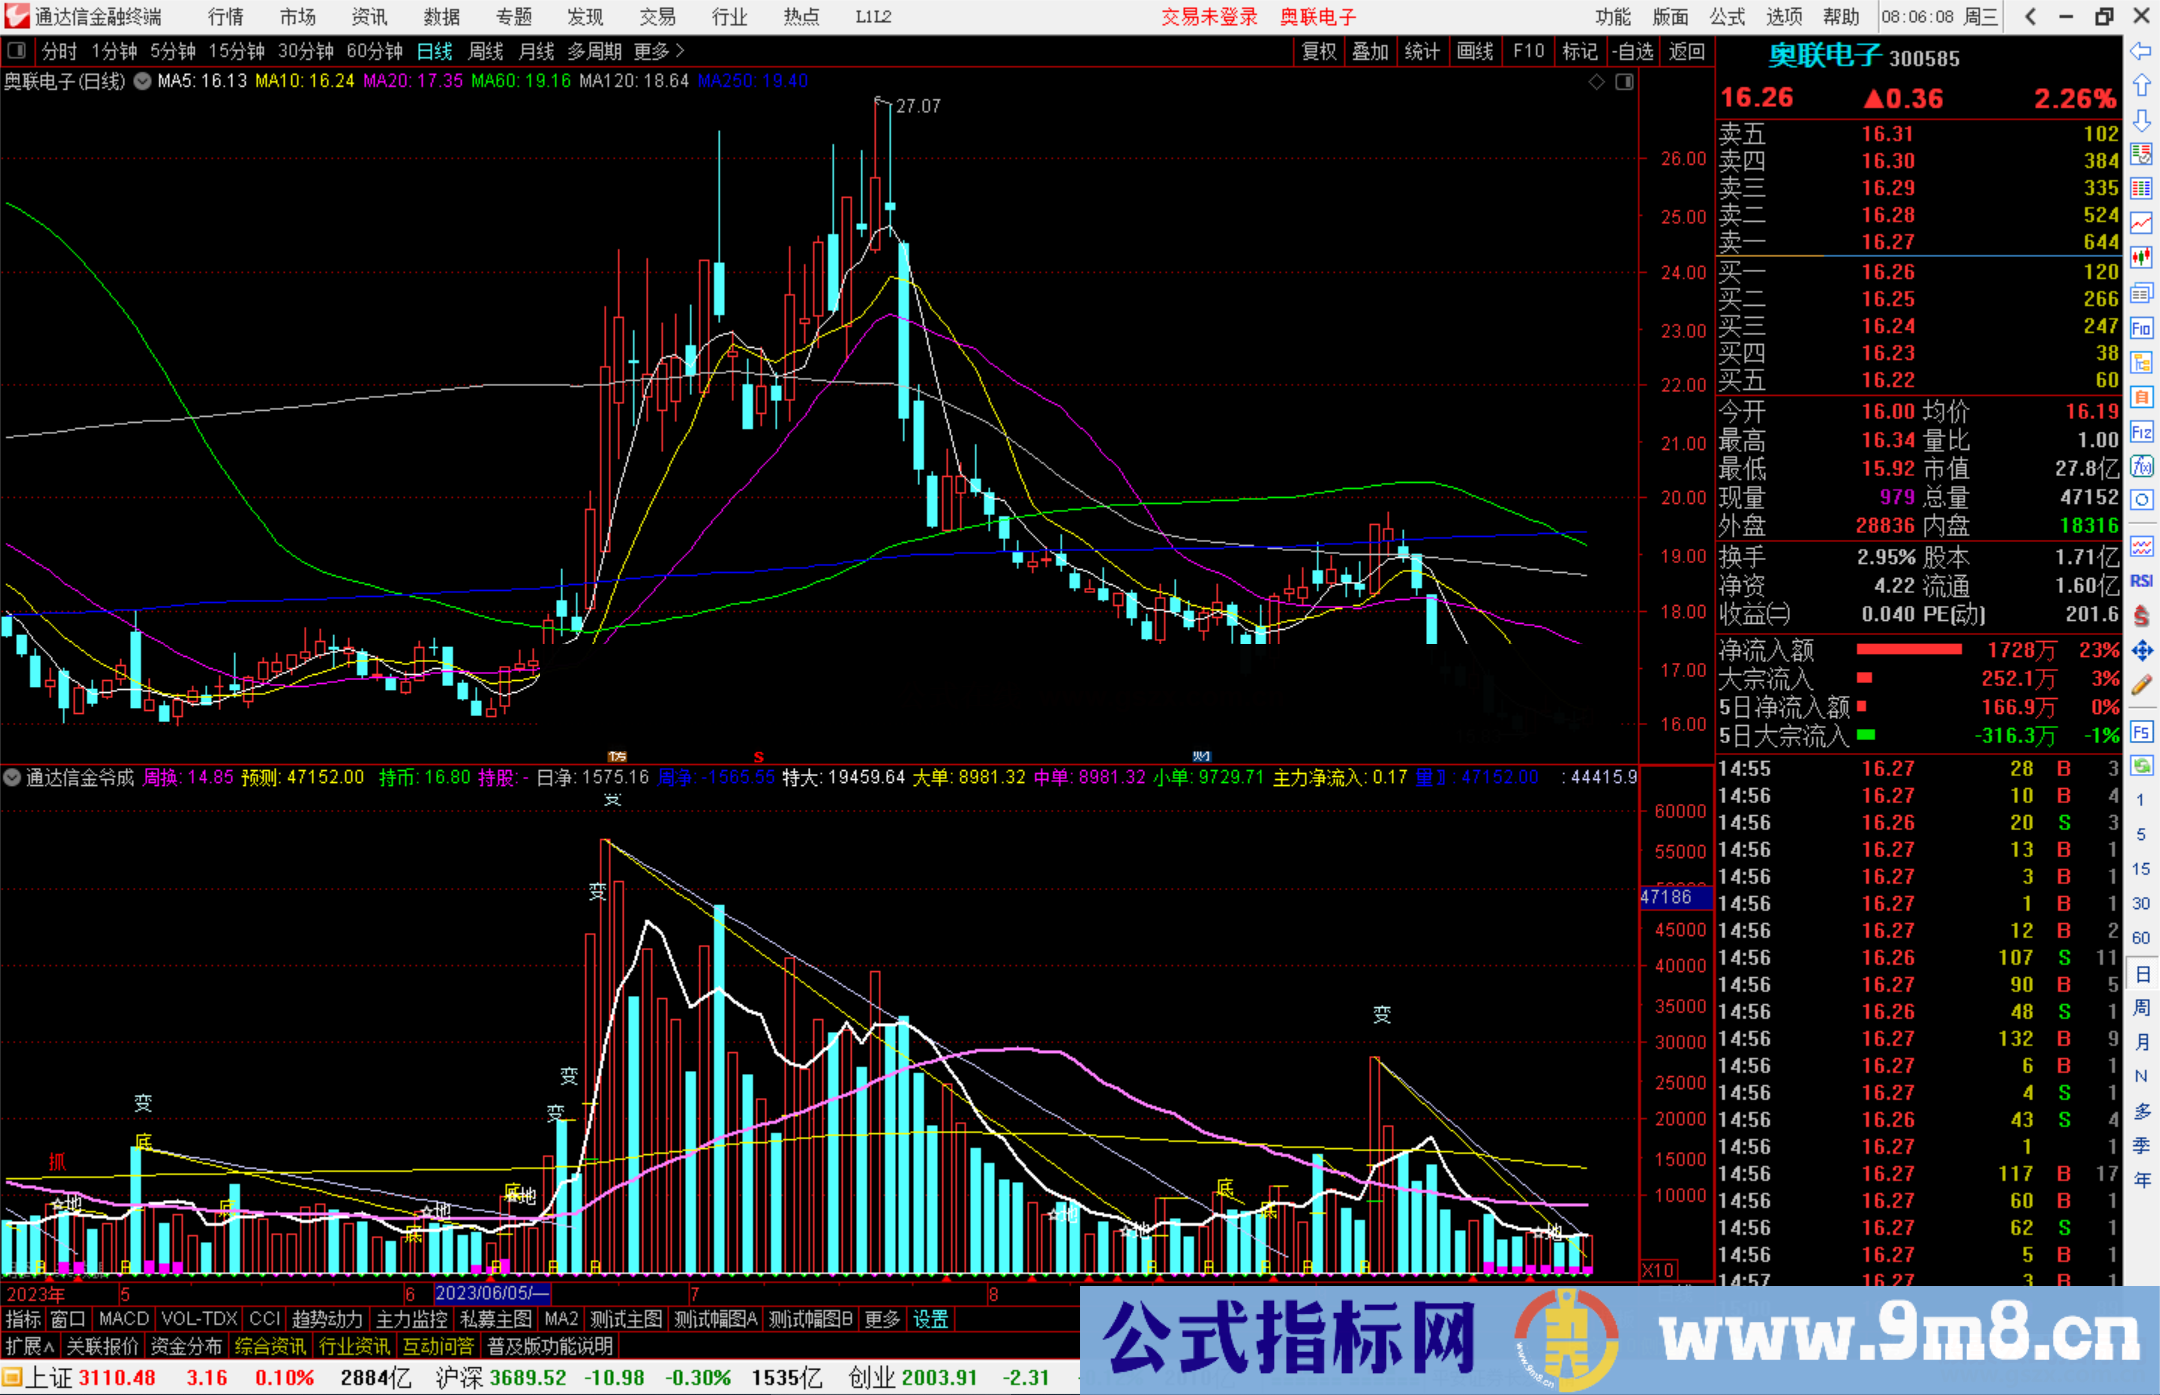Select 日线 daily period
Viewport: 2160px width, 1395px height.
pos(435,51)
